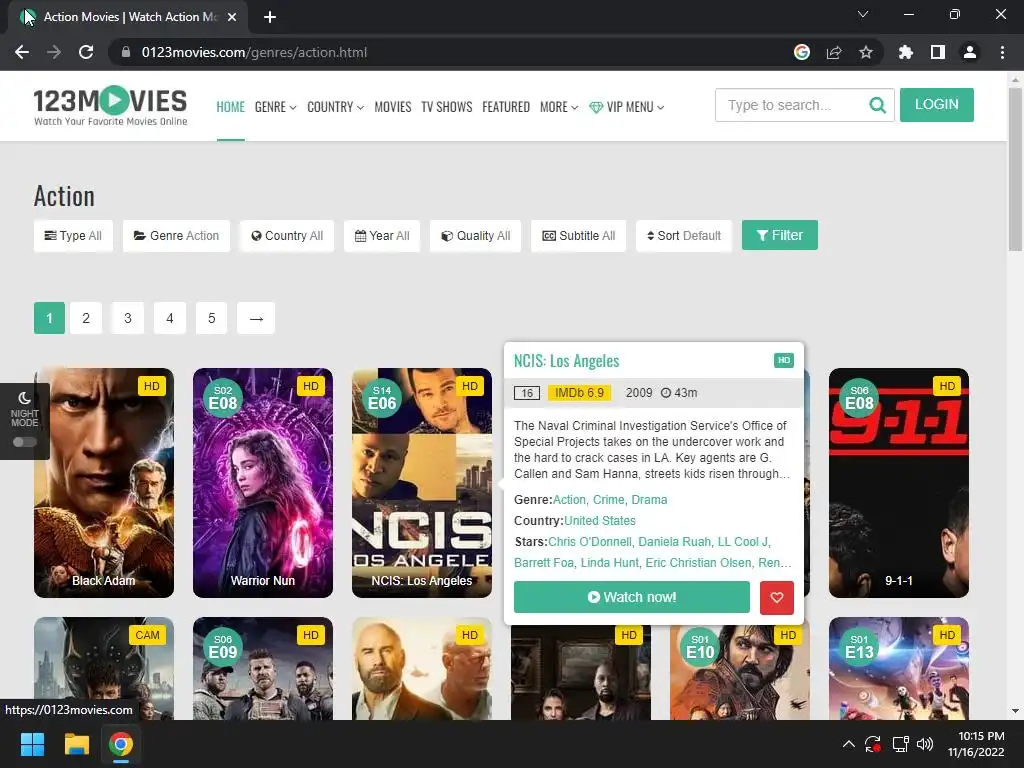The height and width of the screenshot is (768, 1024).
Task: Open the Quality All filter dropdown
Action: pos(475,236)
